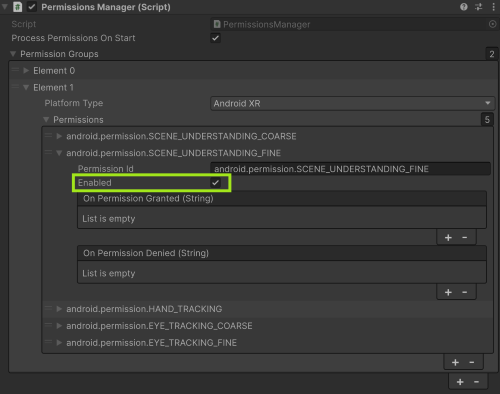The height and width of the screenshot is (394, 500).
Task: Remove a Permission Groups element
Action: (x=477, y=382)
